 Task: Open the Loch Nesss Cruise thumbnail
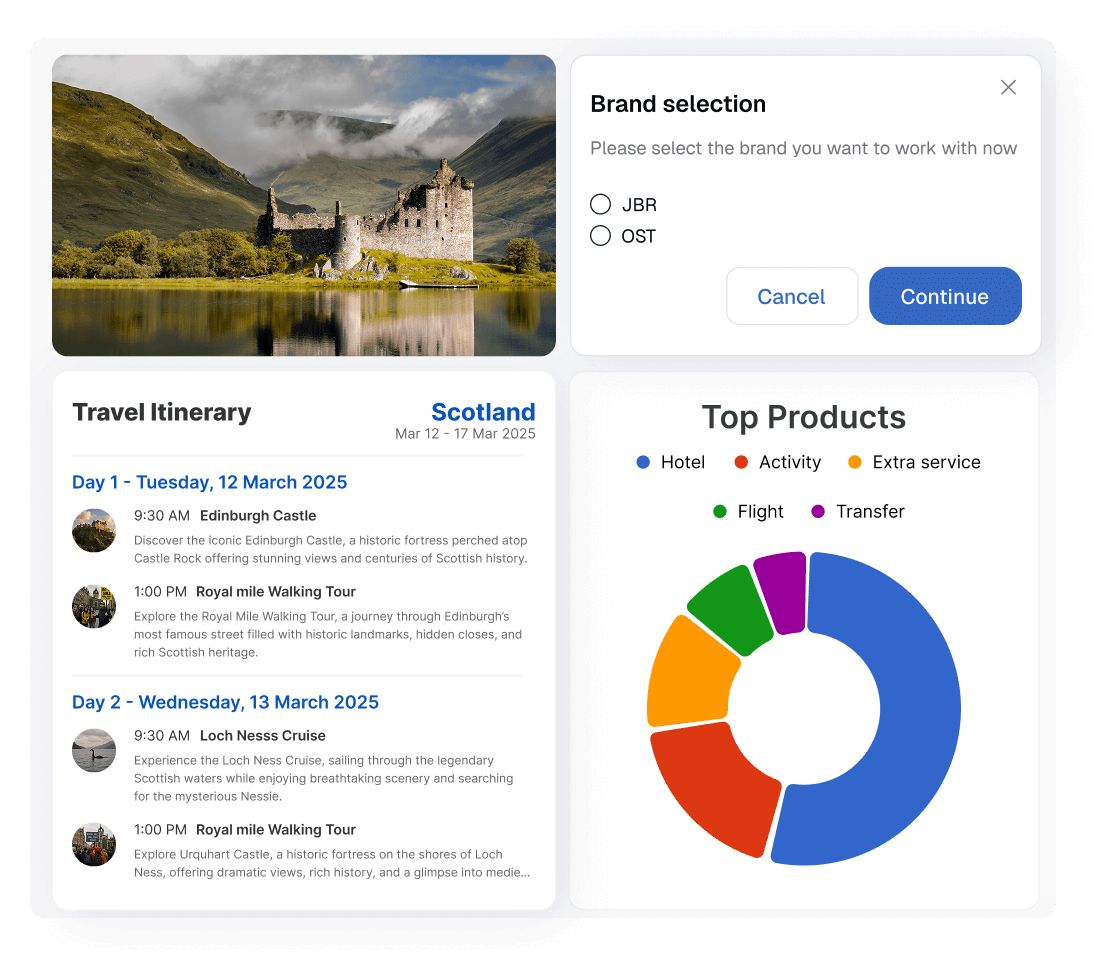94,750
